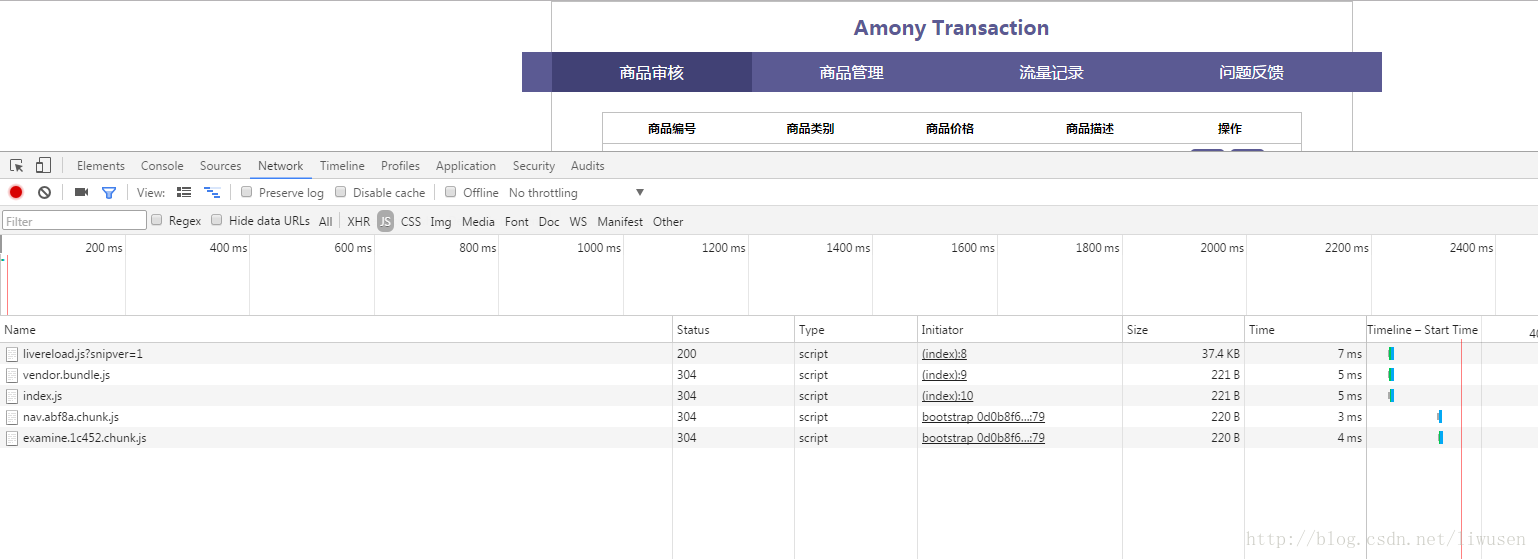Switch to the Console tab
This screenshot has height=559, width=1538.
point(162,166)
